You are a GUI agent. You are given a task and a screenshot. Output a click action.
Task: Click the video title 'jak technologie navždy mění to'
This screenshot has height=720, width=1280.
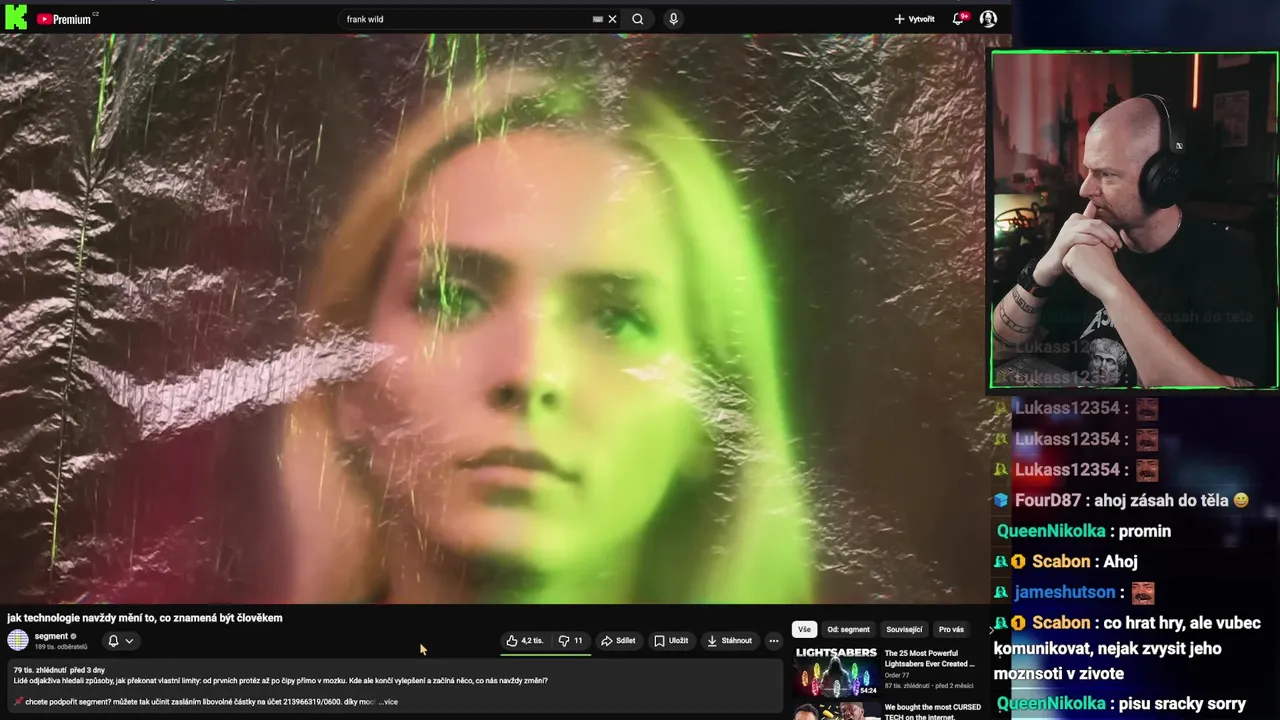coord(145,618)
